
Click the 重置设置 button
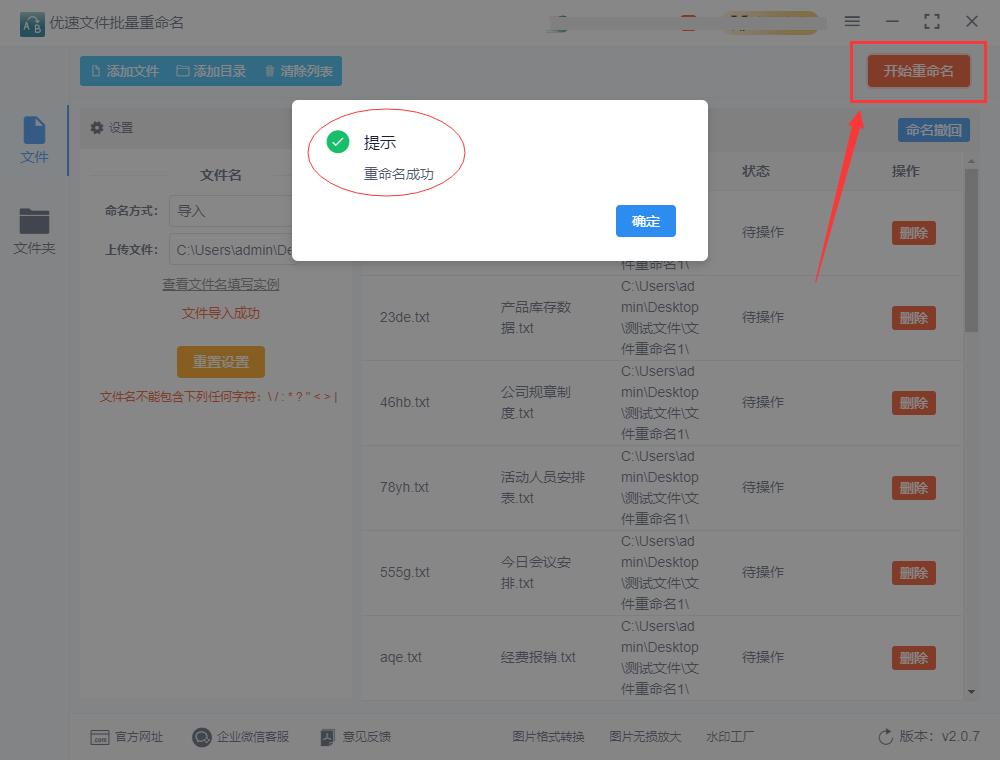coord(220,362)
